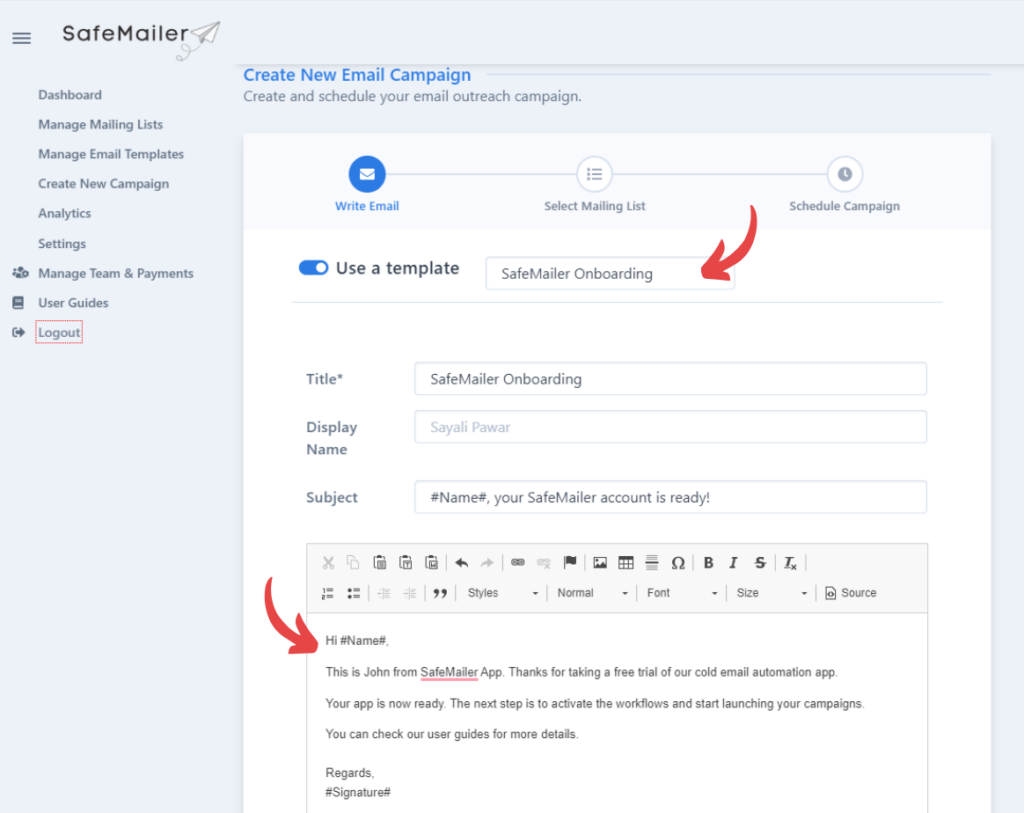
Task: Open Analytics page
Action: (x=64, y=213)
